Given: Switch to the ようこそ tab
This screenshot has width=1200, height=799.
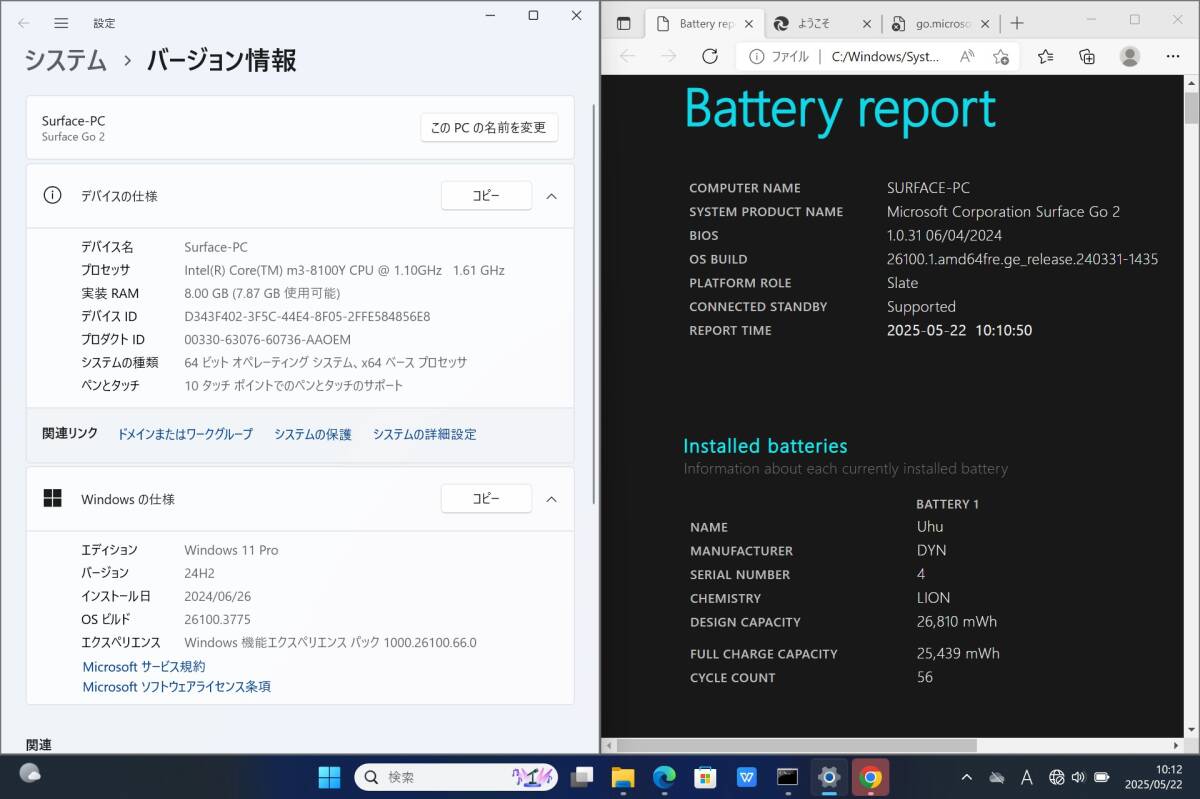Looking at the screenshot, I should (x=823, y=23).
